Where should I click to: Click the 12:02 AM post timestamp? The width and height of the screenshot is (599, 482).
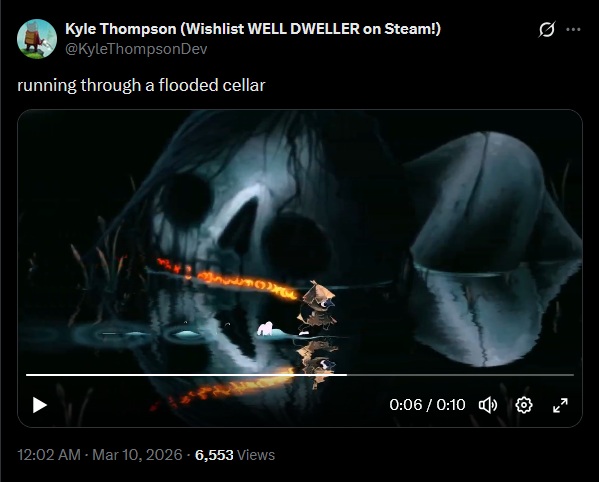pyautogui.click(x=49, y=455)
